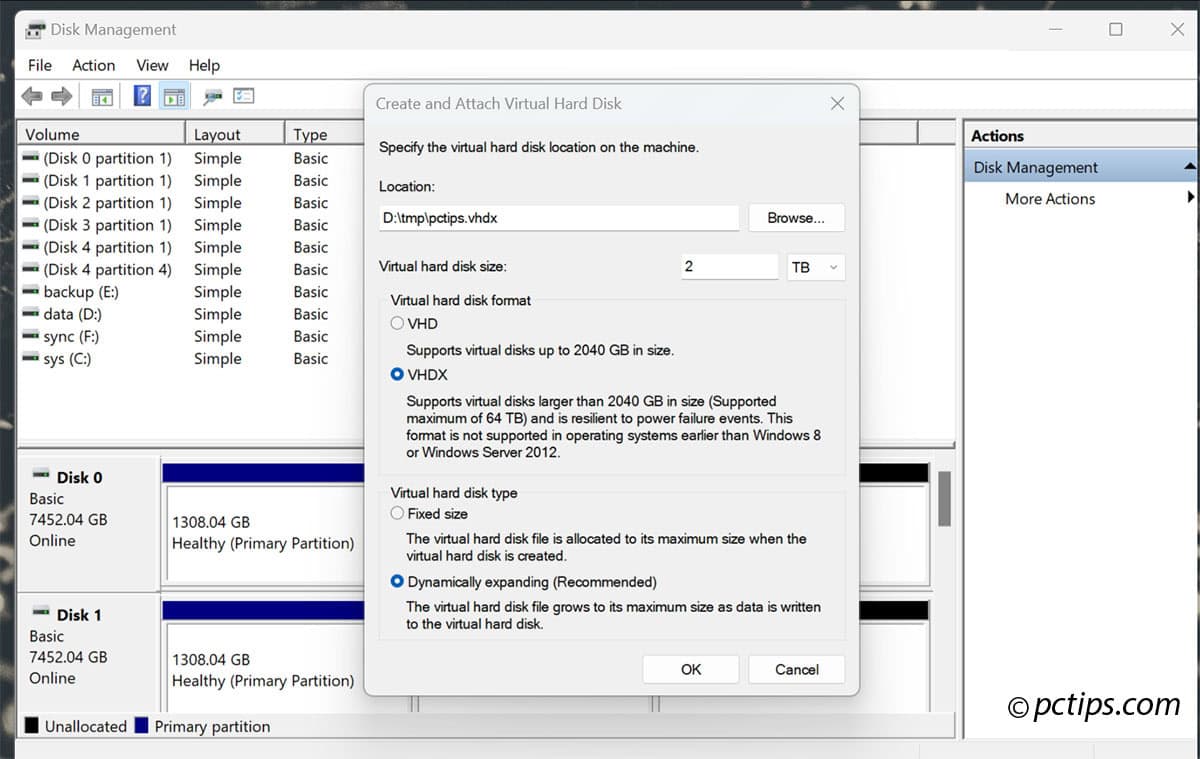Select the Fixed size disk type option

coord(398,513)
